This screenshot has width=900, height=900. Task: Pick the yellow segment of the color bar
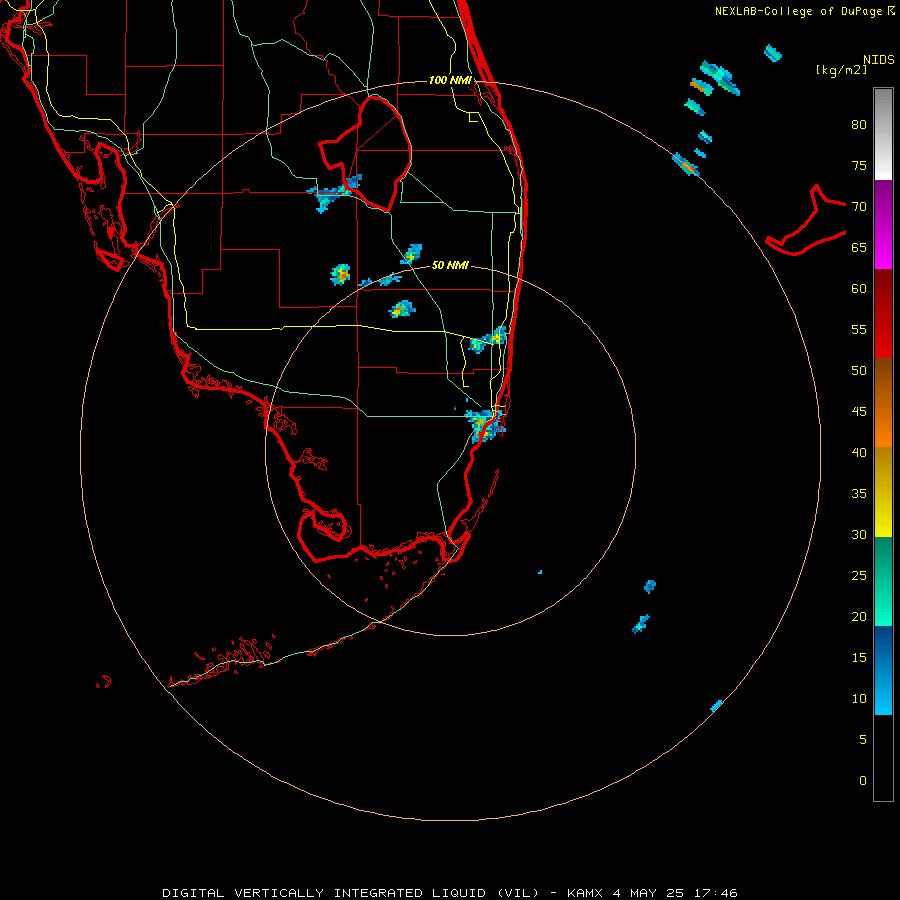tap(883, 492)
